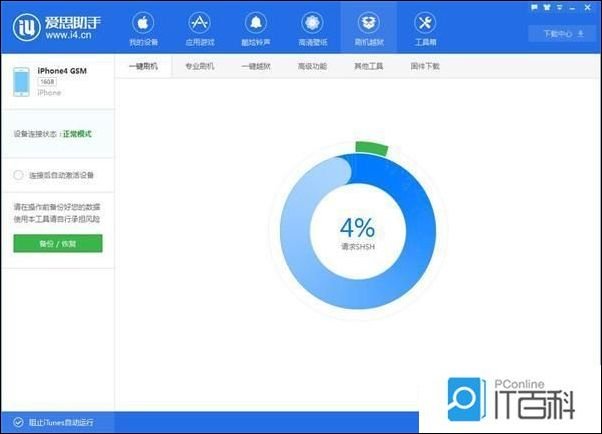Open 应用游戏 app store icon
The width and height of the screenshot is (602, 434).
199,28
